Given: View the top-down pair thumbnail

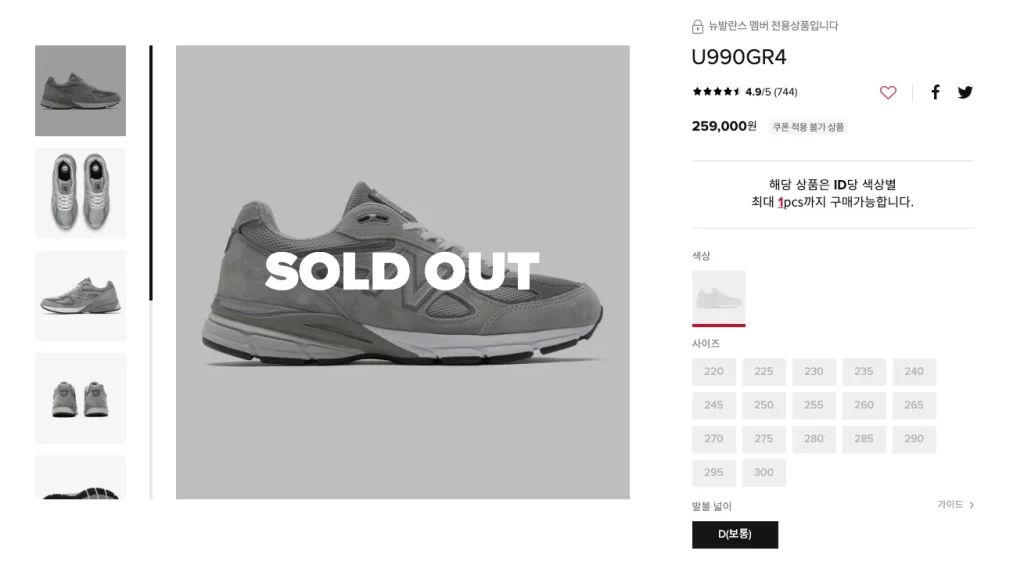Looking at the screenshot, I should pos(81,193).
